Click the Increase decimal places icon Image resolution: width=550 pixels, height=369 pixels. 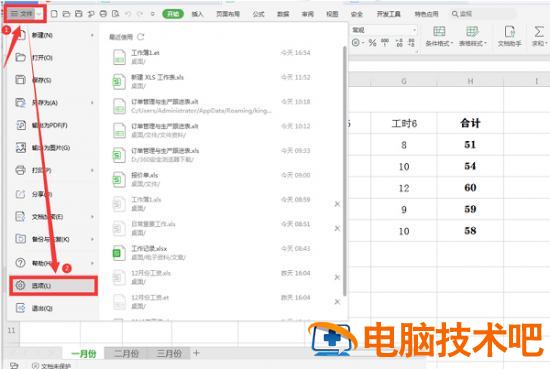tap(399, 43)
